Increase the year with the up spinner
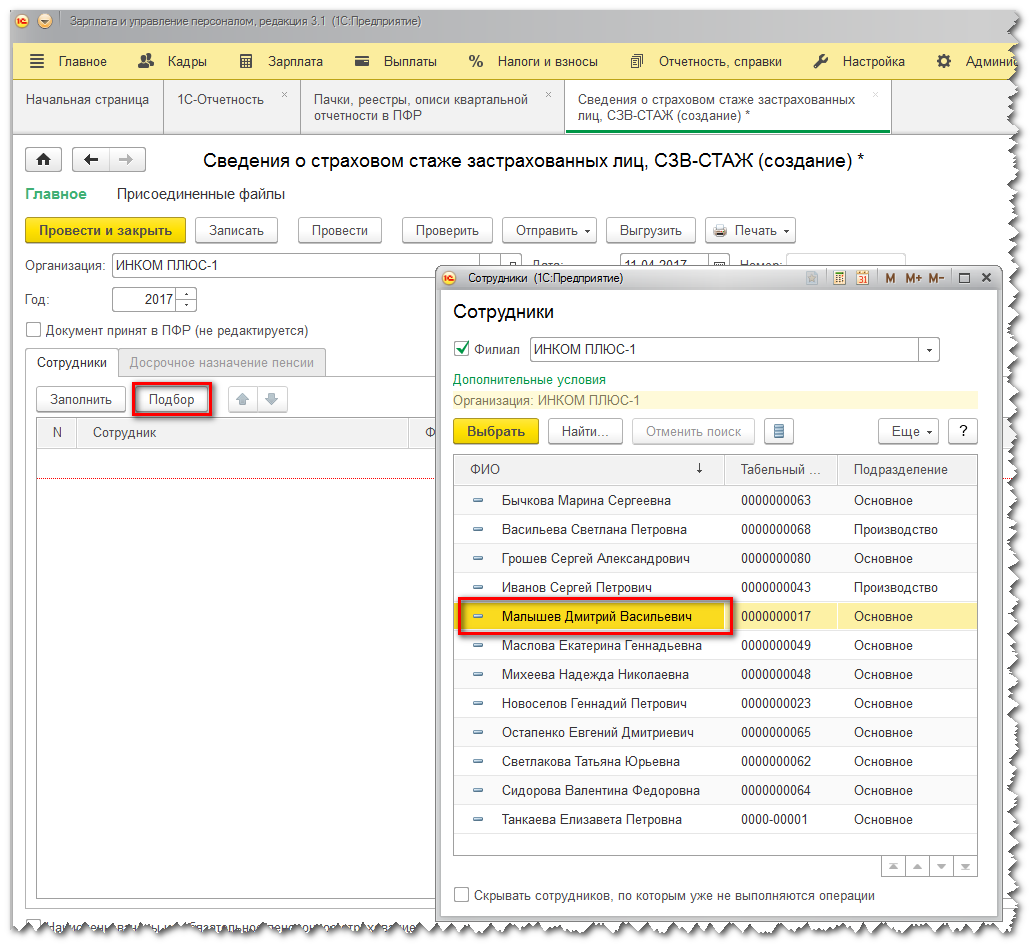 click(x=188, y=294)
